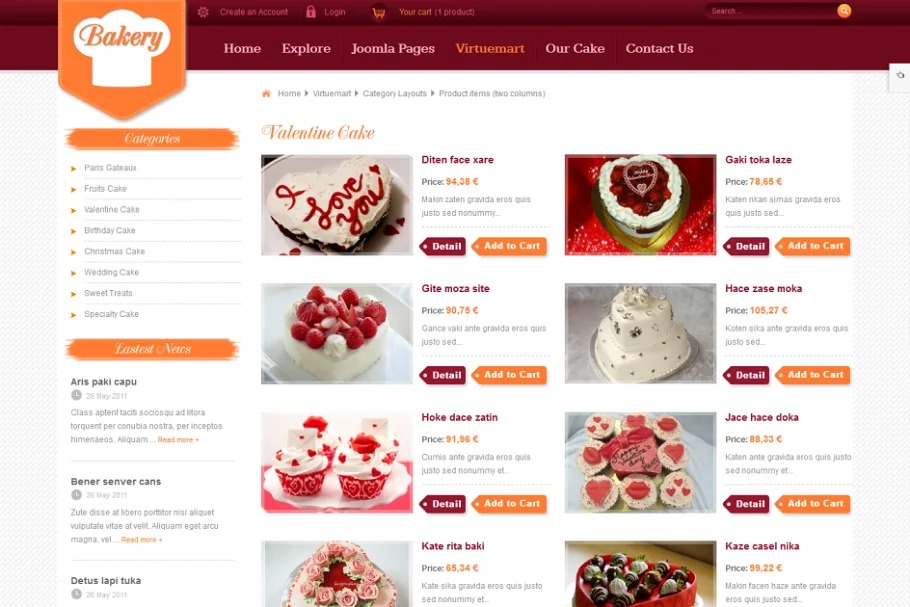Open the side panel tab at right edge
The height and width of the screenshot is (607, 910).
click(900, 76)
